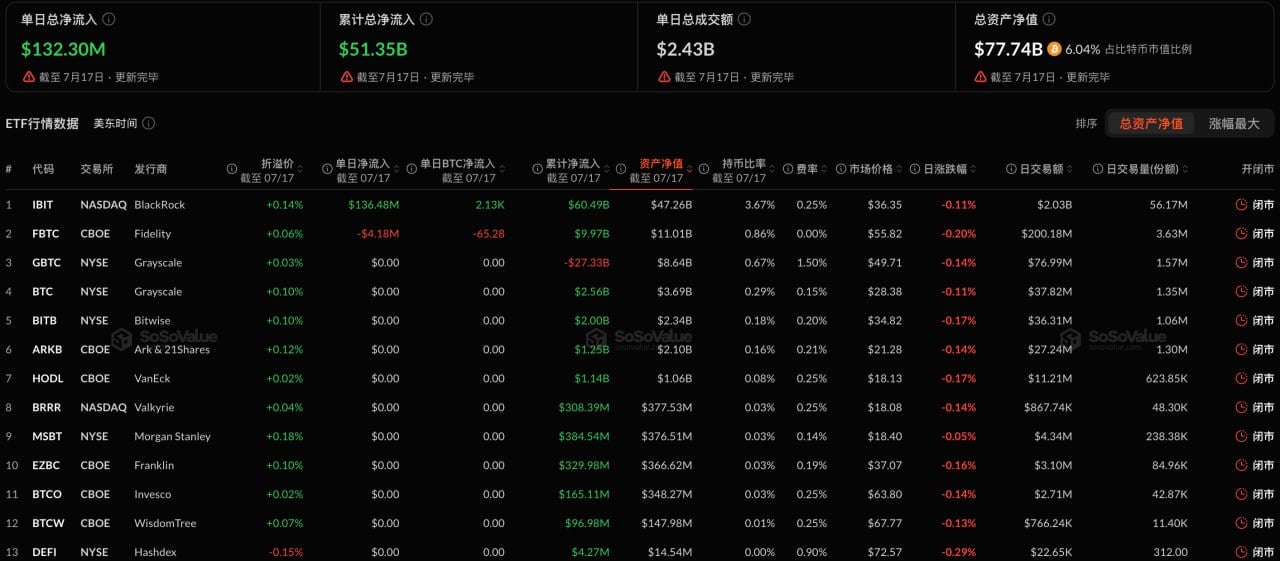Click the clock icon in IBIT row
Image resolution: width=1280 pixels, height=561 pixels.
coord(1241,204)
